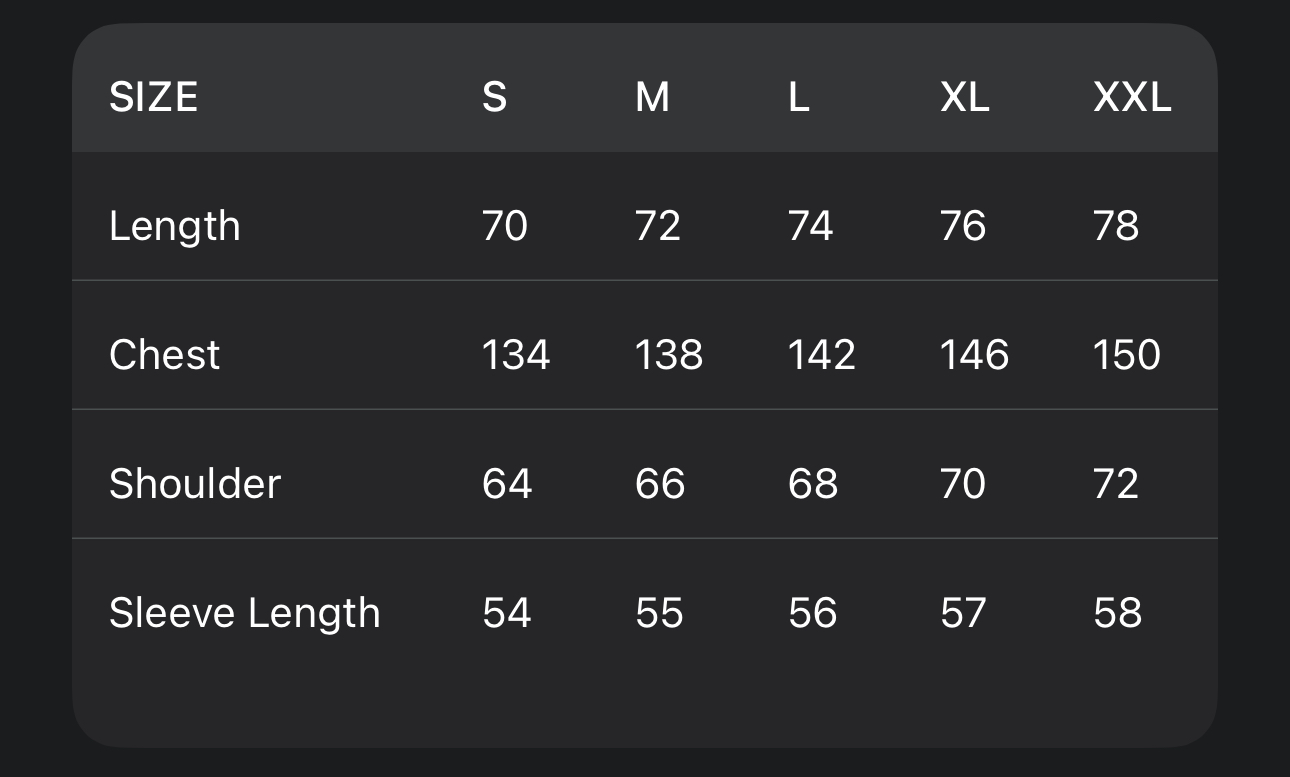Select Shoulder value 66 for size M
1290x777 pixels.
click(659, 485)
